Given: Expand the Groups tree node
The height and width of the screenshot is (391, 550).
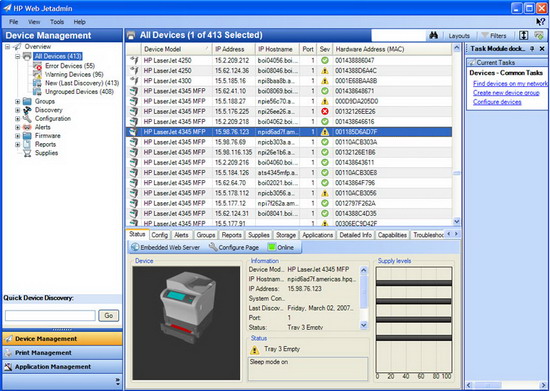Looking at the screenshot, I should pyautogui.click(x=18, y=102).
